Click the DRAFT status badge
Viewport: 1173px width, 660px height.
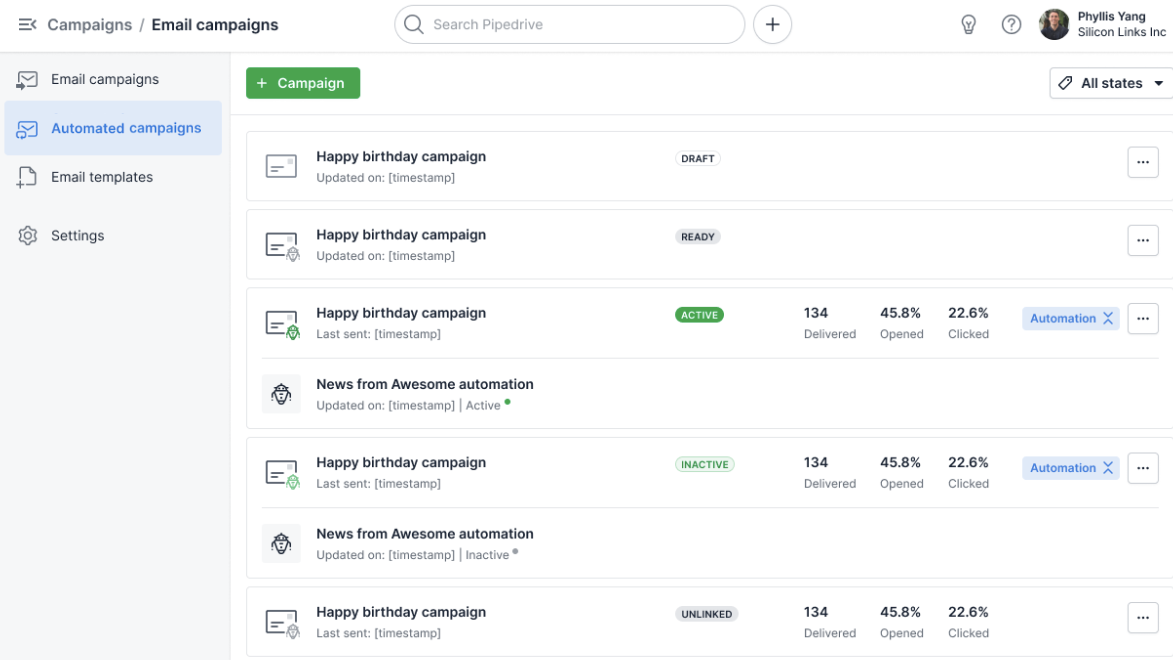[697, 159]
